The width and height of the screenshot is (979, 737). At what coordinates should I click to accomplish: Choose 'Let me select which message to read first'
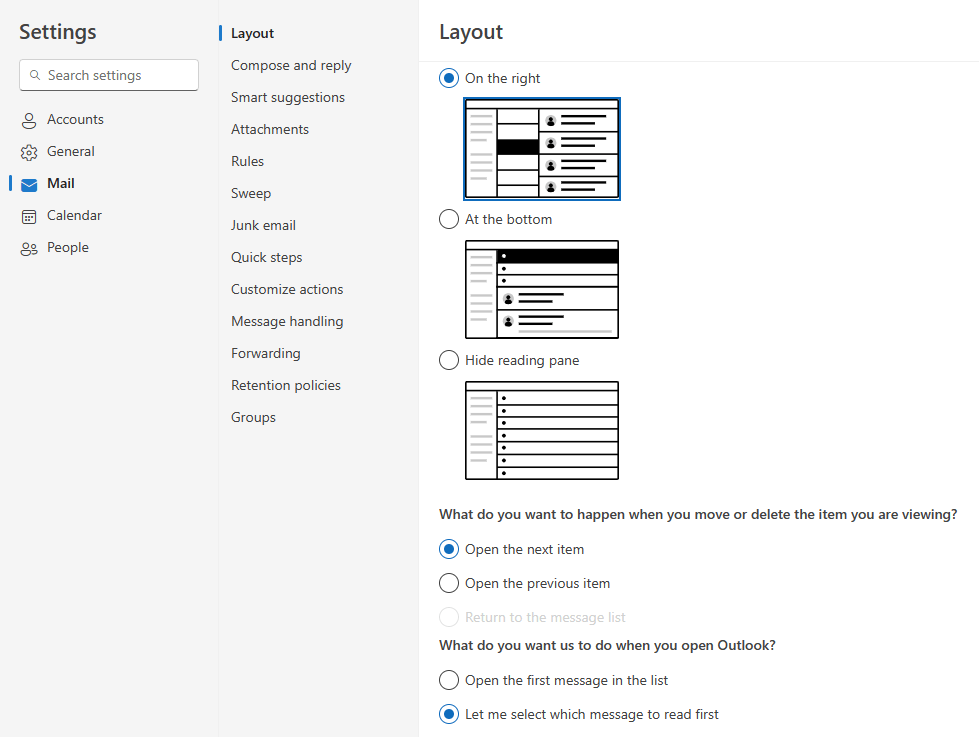click(x=449, y=714)
